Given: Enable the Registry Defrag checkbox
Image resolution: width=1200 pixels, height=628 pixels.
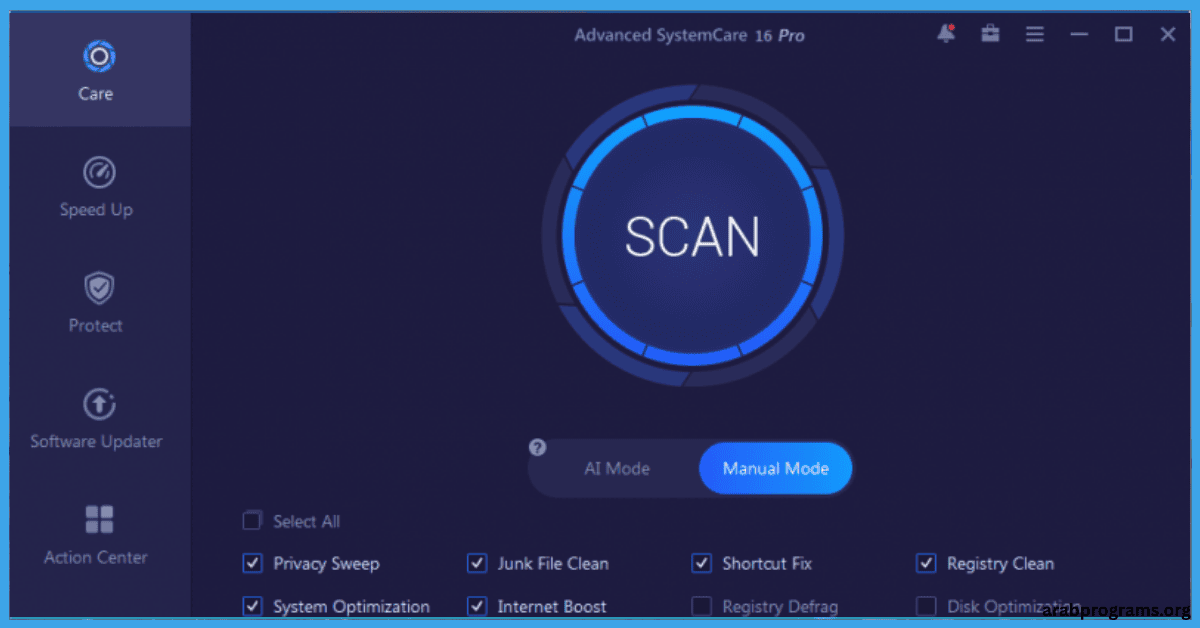Looking at the screenshot, I should click(702, 606).
